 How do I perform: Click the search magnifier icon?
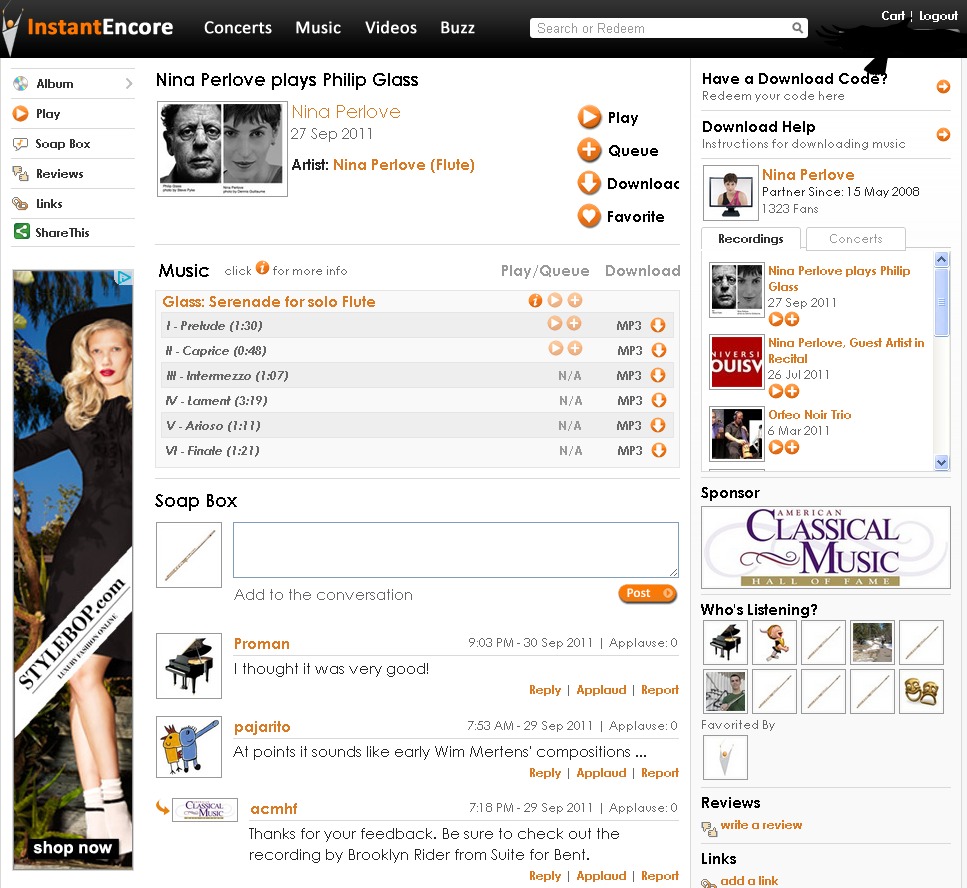[x=797, y=28]
